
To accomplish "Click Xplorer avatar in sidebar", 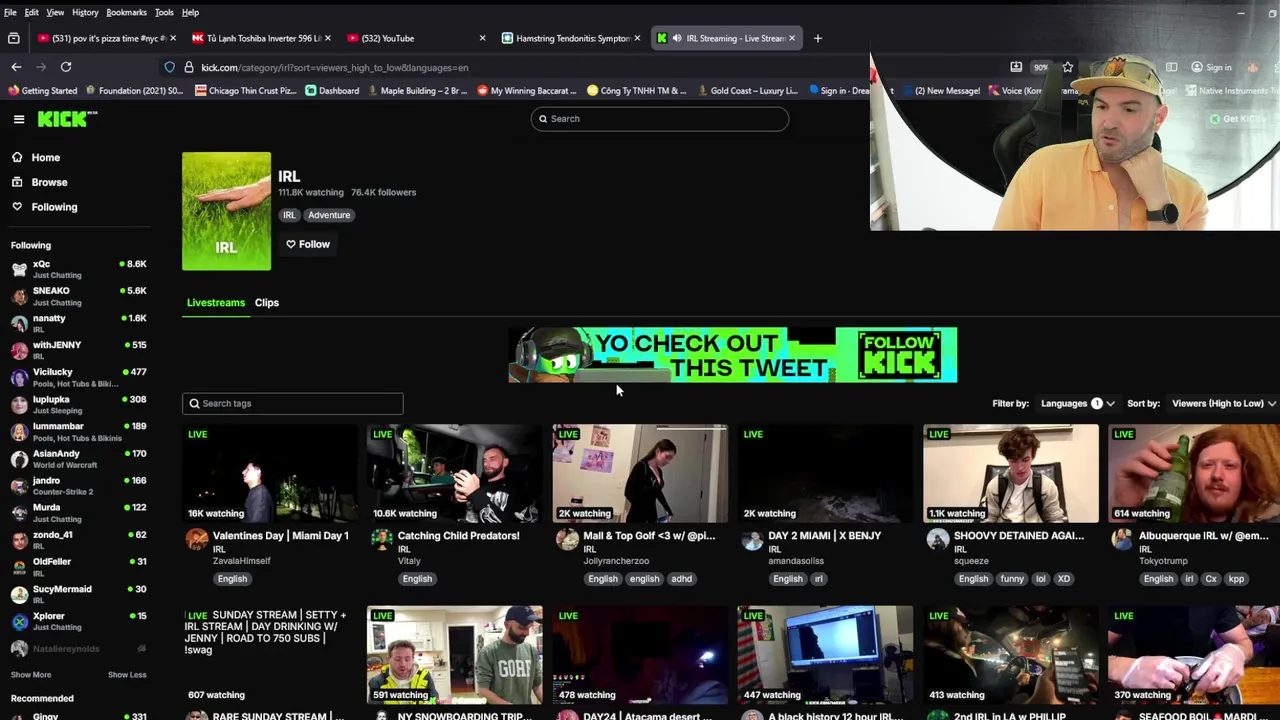I will pos(19,621).
